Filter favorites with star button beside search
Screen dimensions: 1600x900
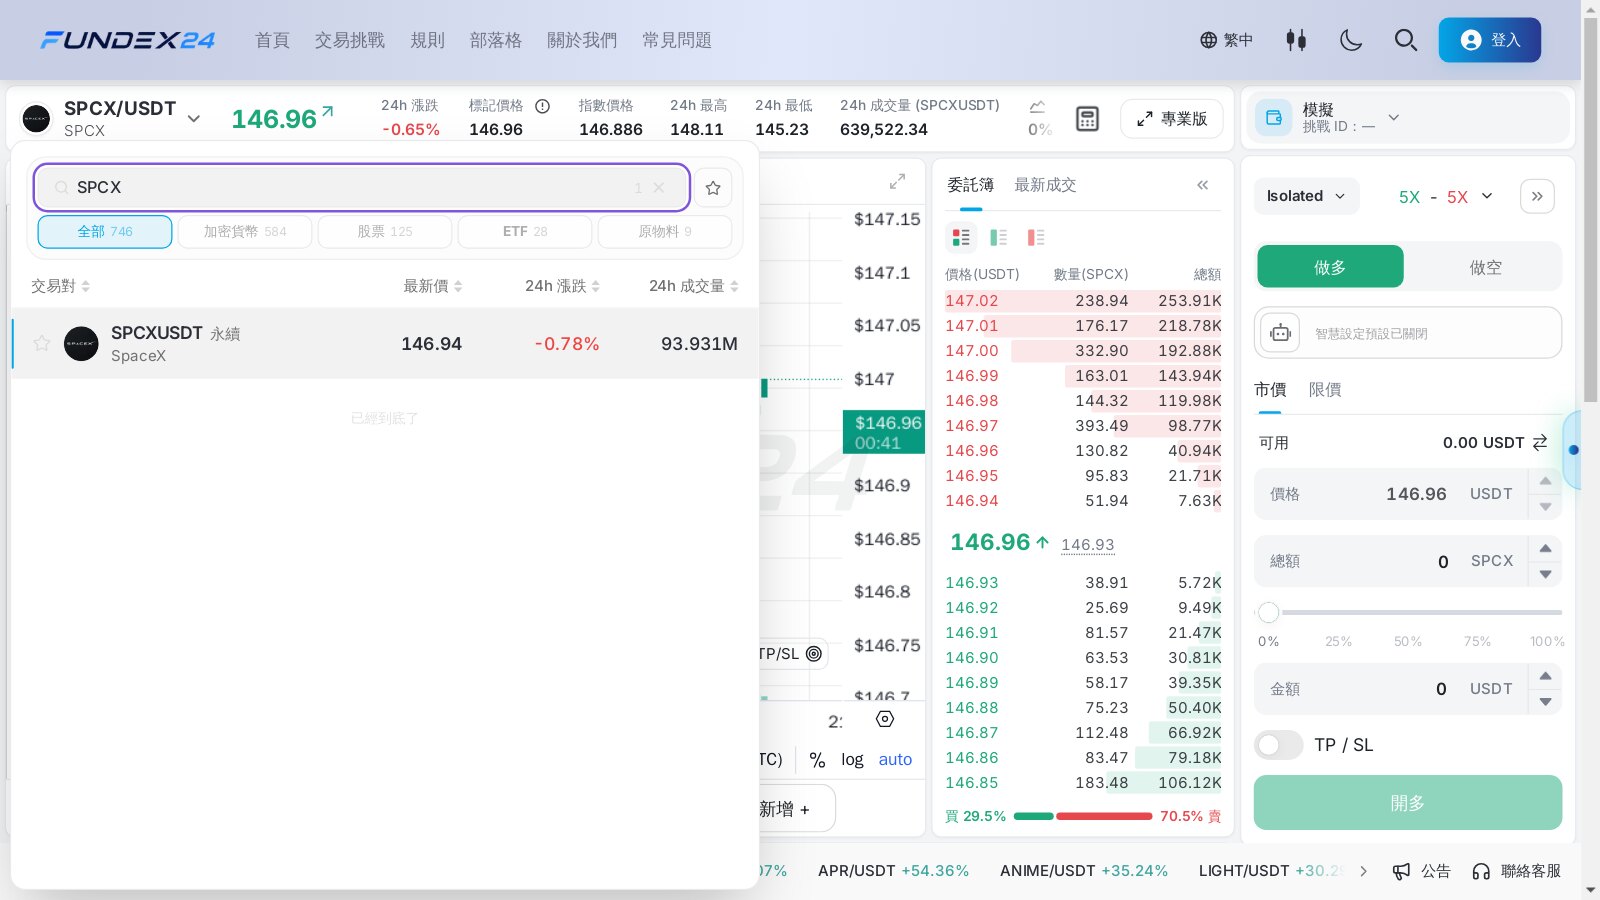tap(713, 188)
